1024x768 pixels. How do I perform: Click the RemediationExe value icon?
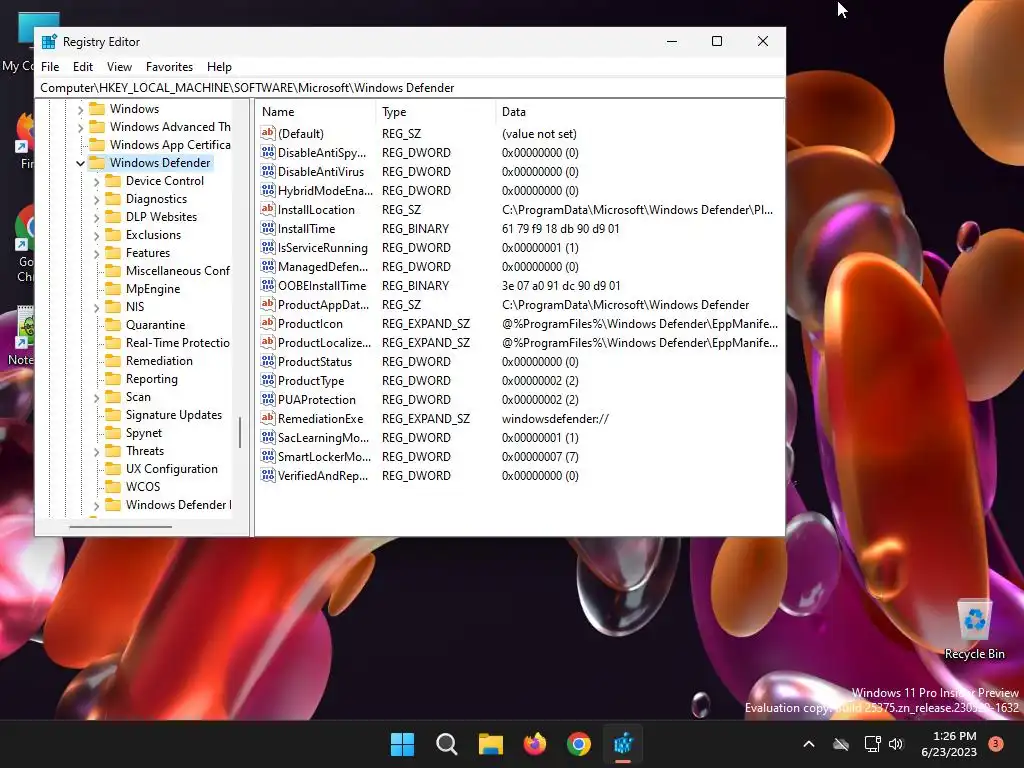268,418
